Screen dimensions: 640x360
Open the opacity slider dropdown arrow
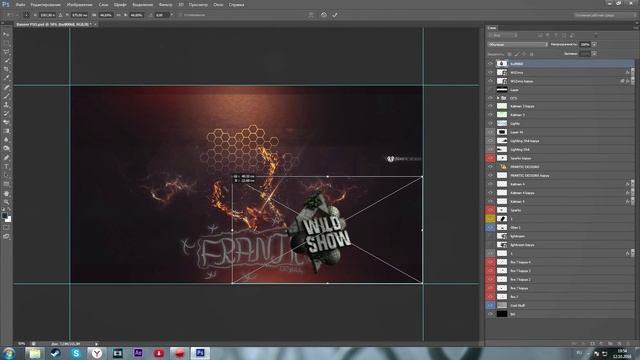(x=594, y=44)
